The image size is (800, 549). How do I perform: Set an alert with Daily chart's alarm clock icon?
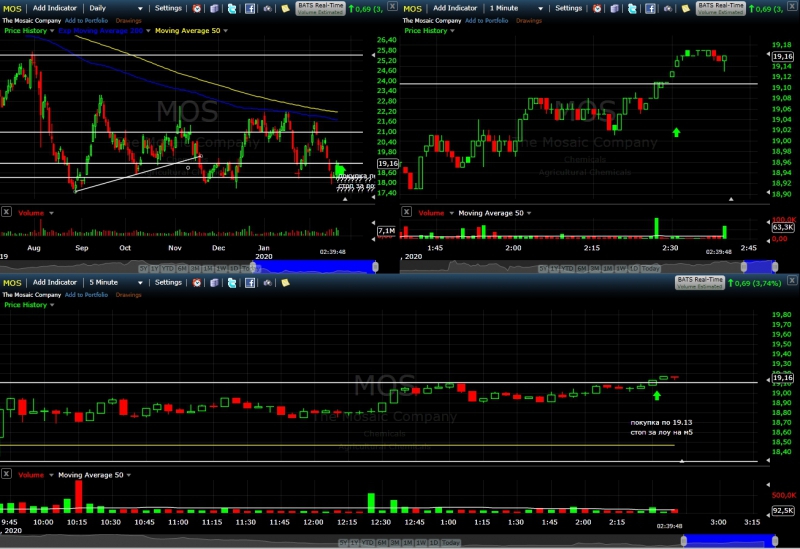point(197,9)
